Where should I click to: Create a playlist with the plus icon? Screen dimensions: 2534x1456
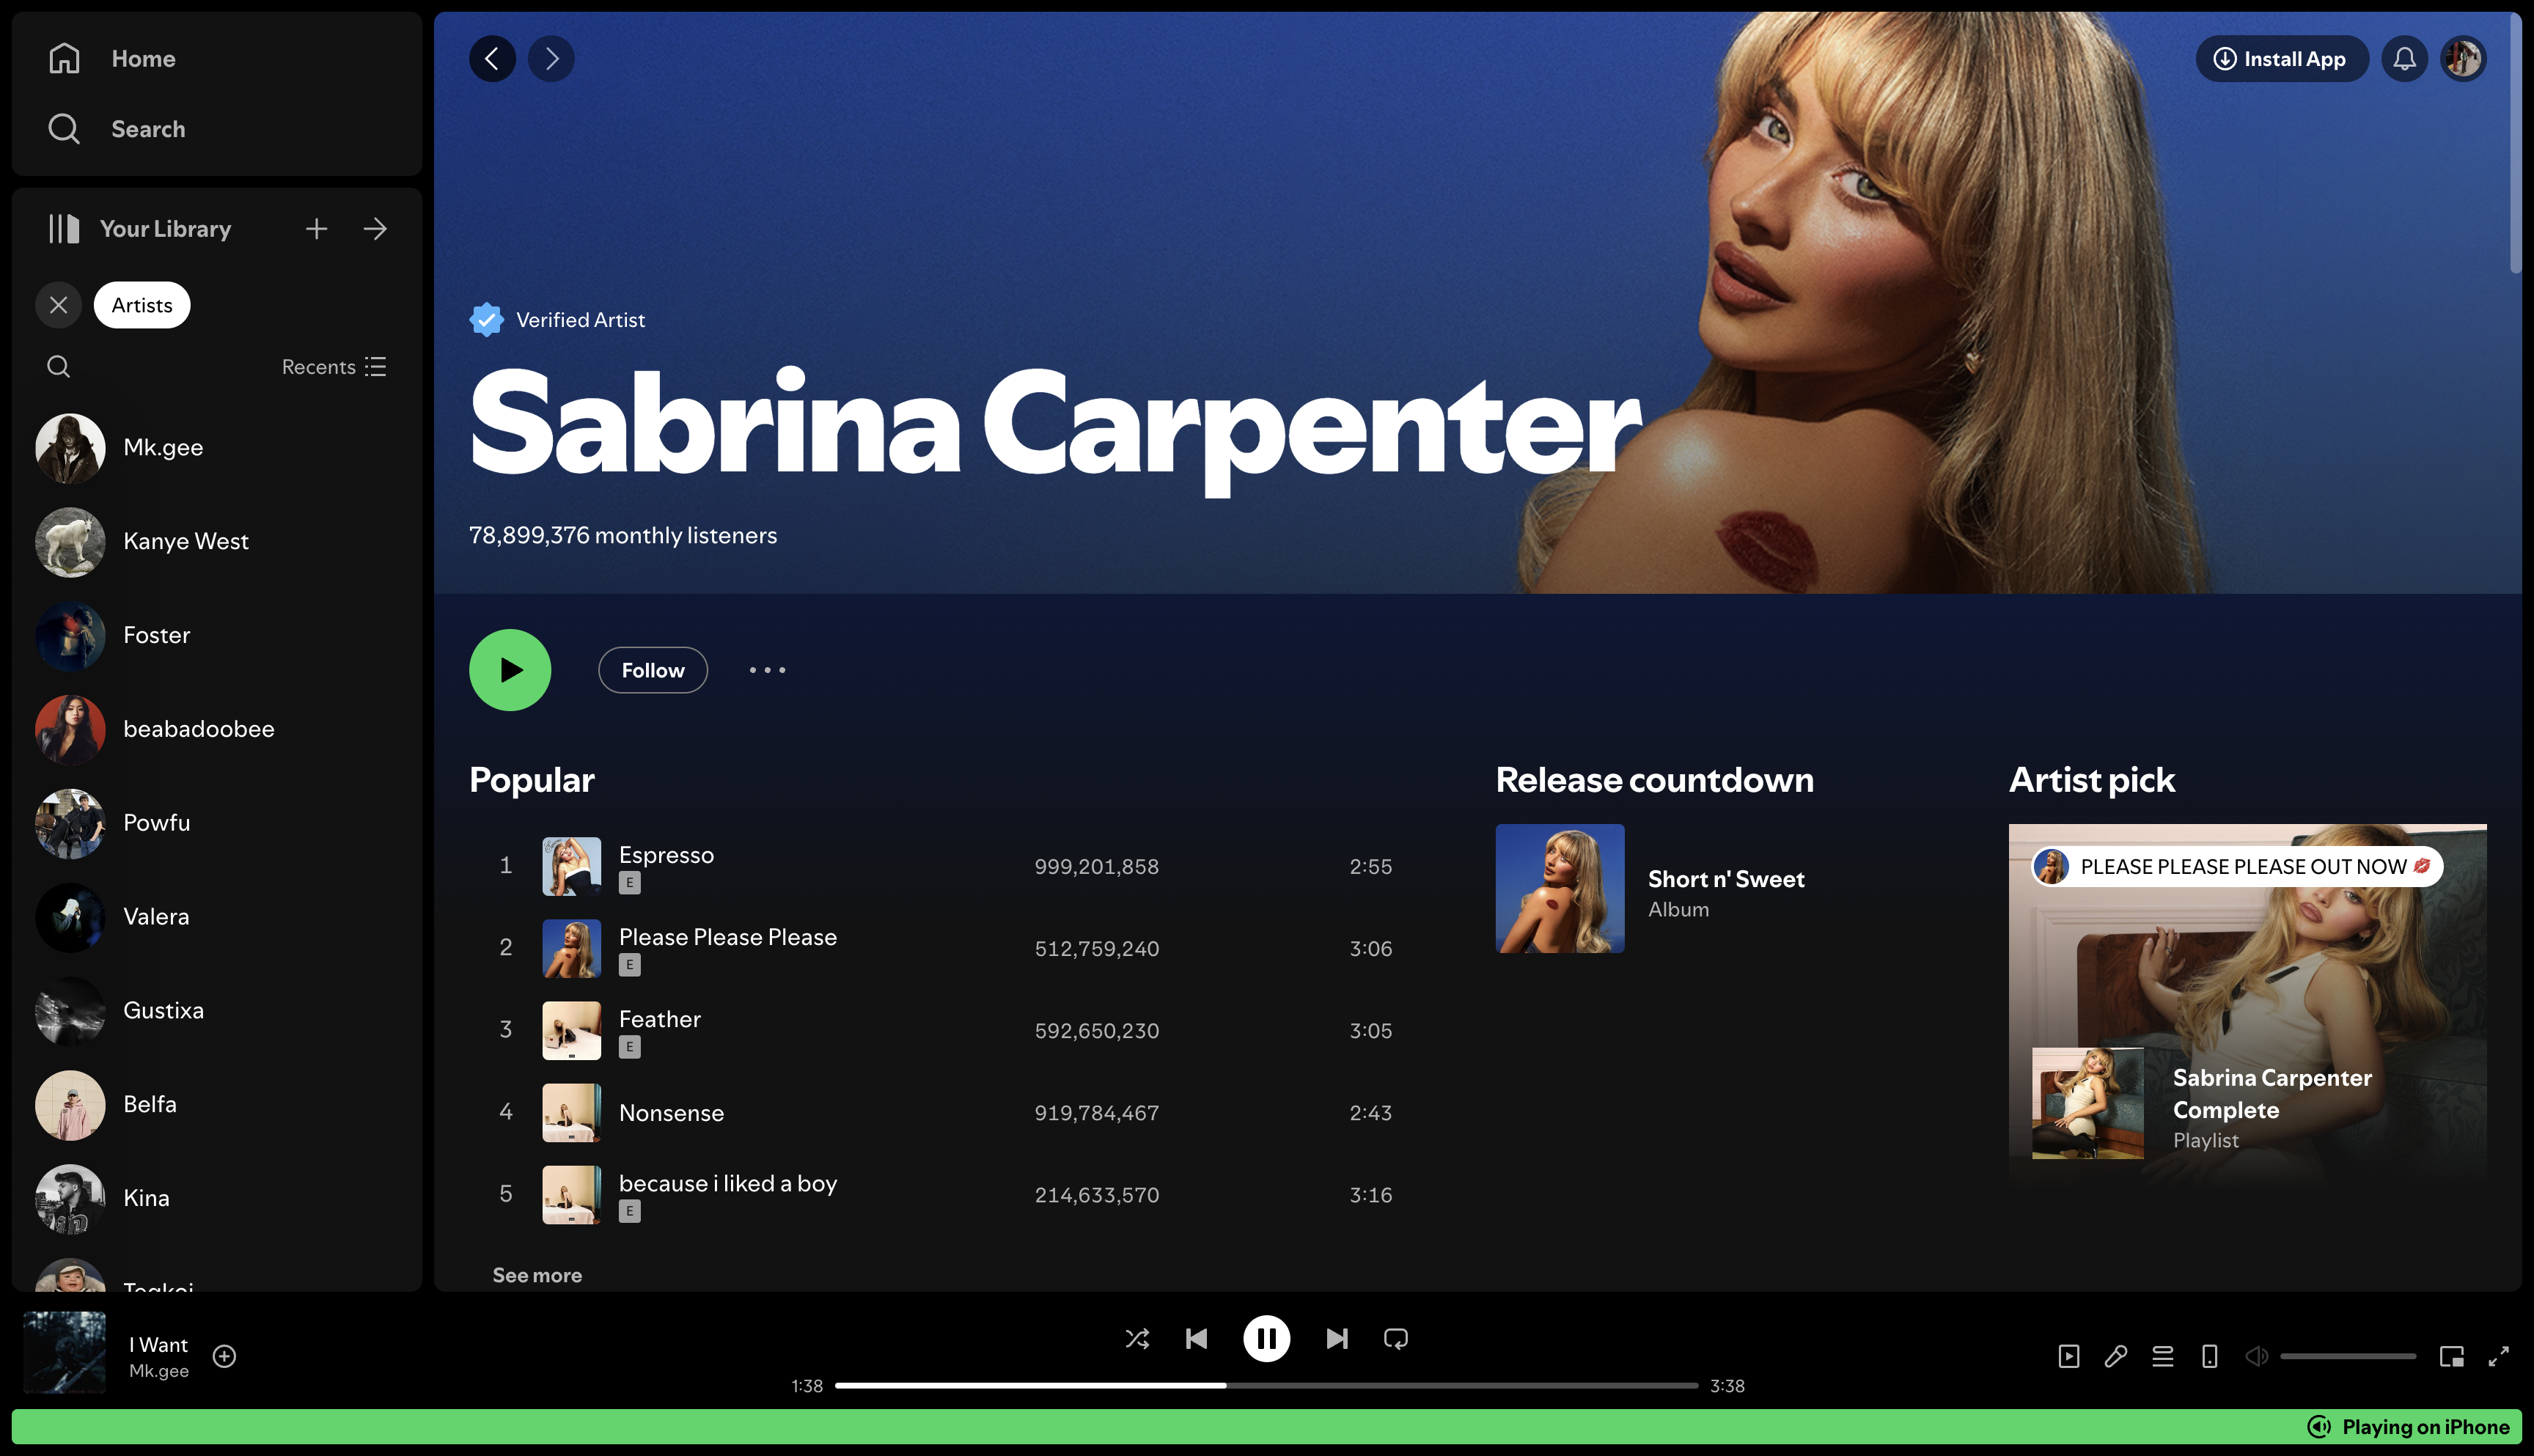(316, 229)
